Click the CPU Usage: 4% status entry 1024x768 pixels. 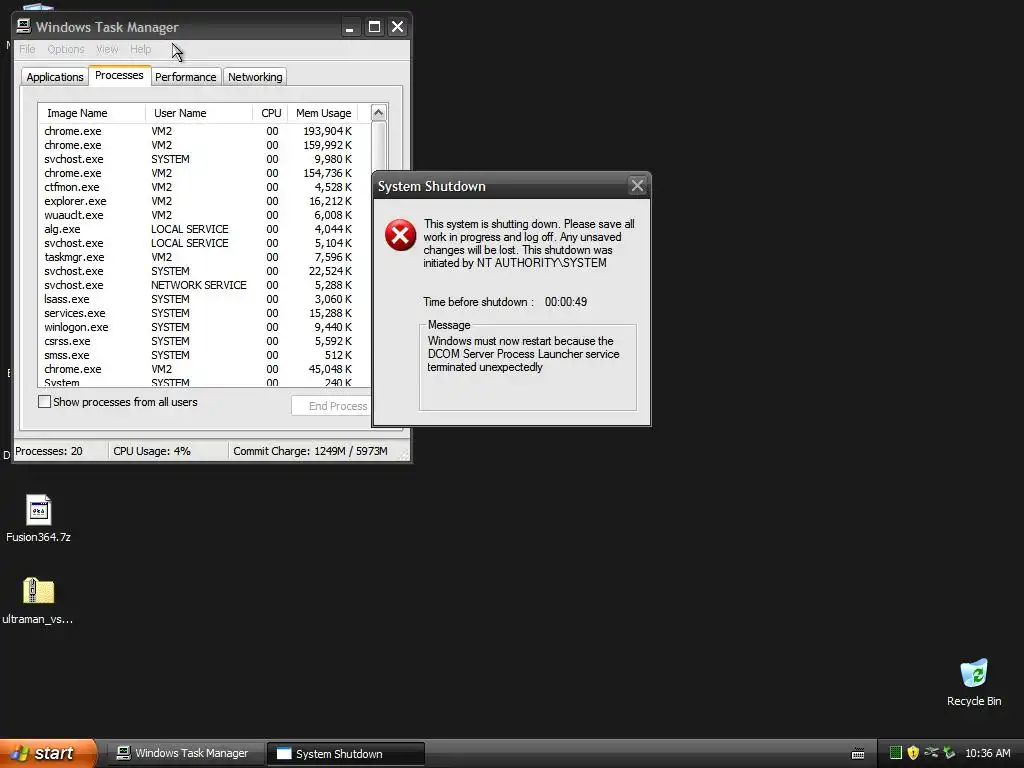pyautogui.click(x=152, y=451)
